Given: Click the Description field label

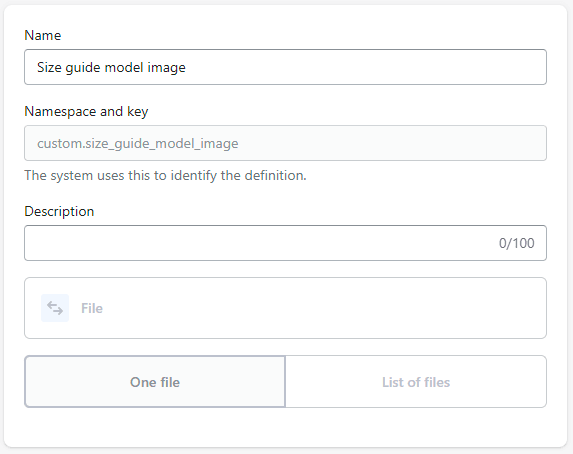Looking at the screenshot, I should pos(59,211).
